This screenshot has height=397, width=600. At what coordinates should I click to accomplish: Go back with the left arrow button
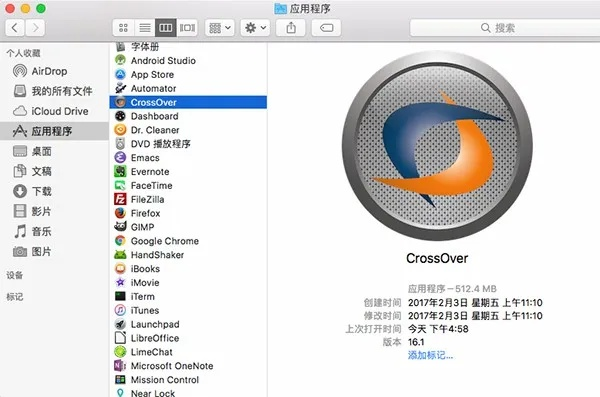point(15,28)
